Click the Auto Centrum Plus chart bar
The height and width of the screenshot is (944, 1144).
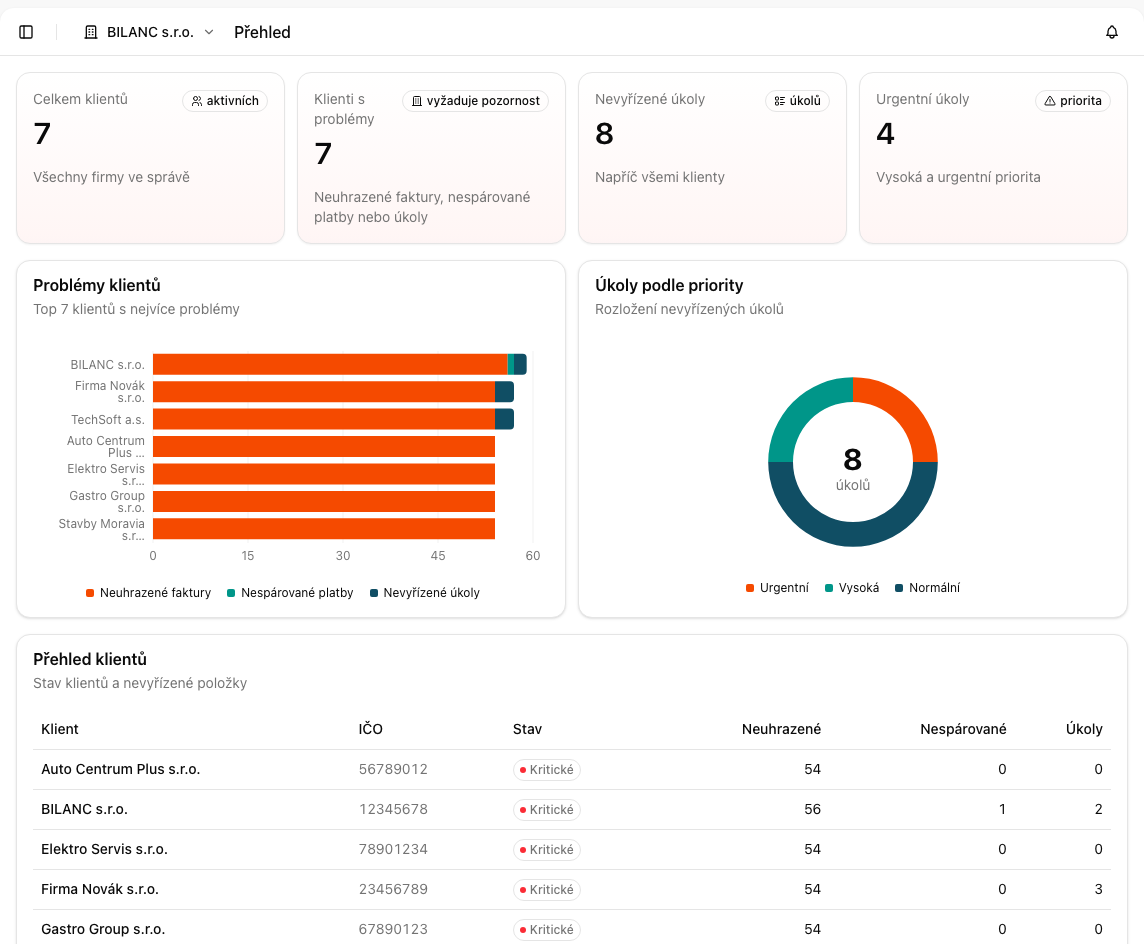point(324,446)
